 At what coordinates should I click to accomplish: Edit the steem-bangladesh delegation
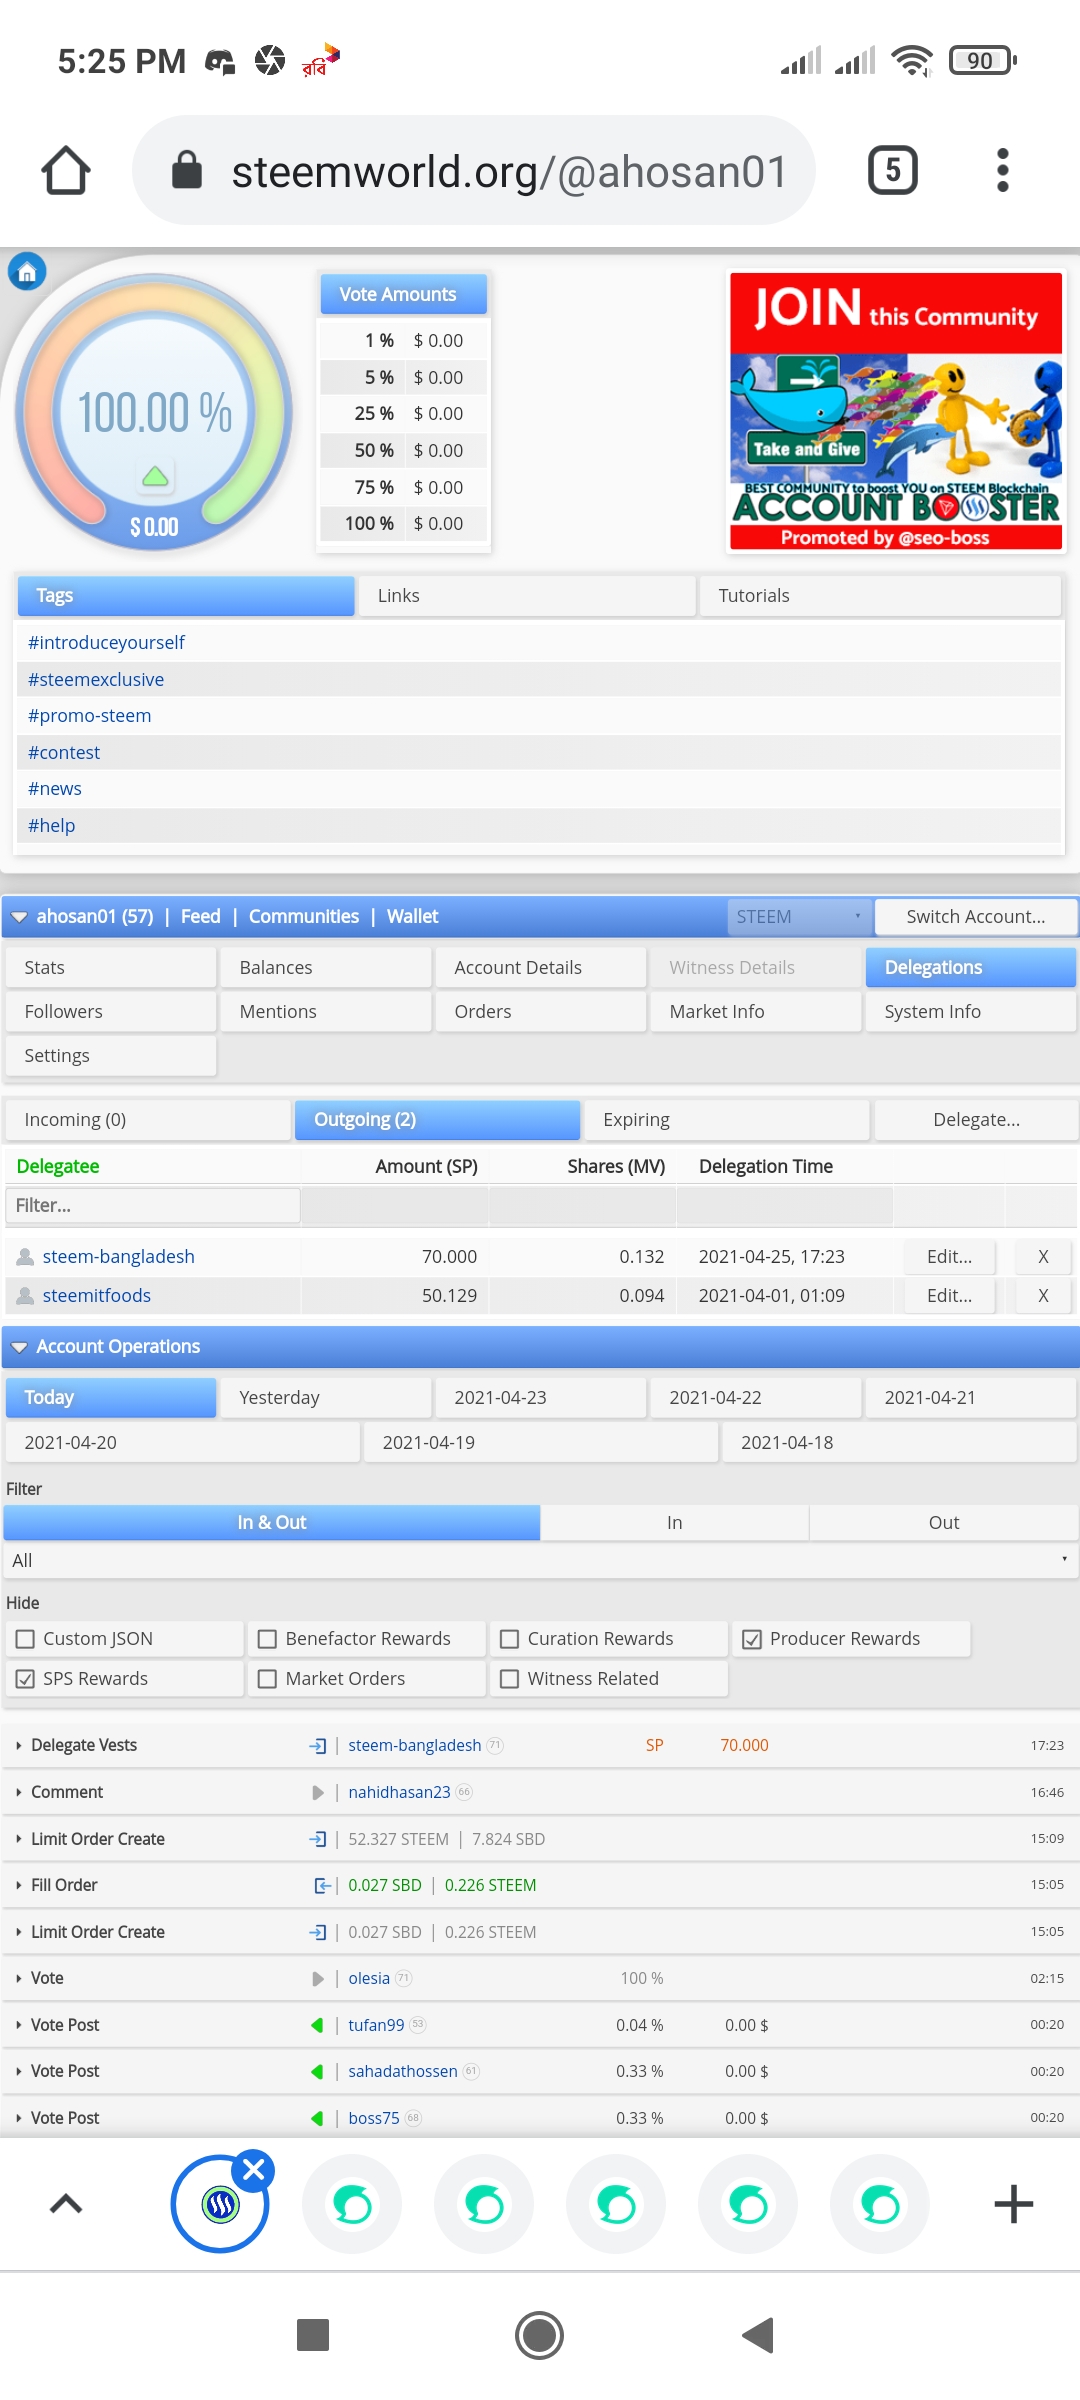[x=949, y=1257]
